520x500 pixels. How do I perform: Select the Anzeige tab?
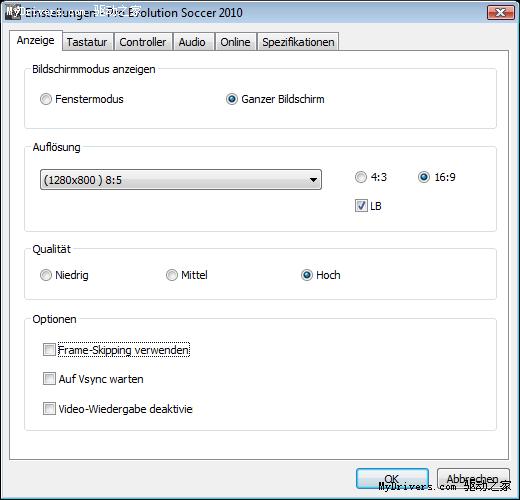coord(36,40)
